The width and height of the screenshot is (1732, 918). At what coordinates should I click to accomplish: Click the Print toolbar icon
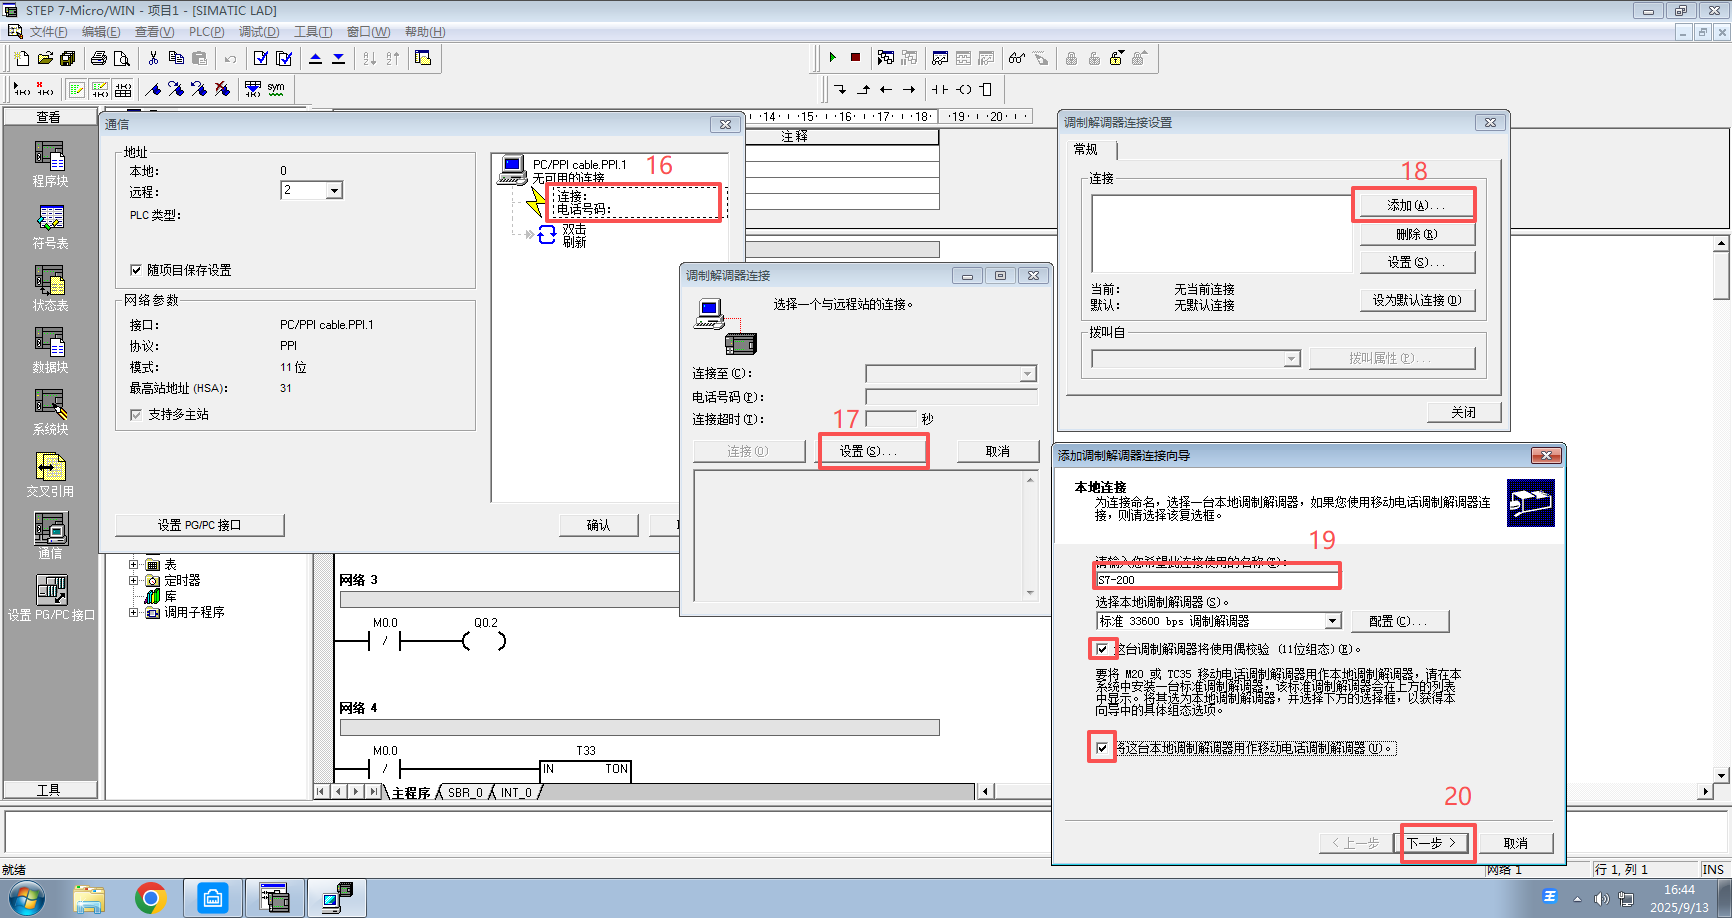pyautogui.click(x=98, y=58)
